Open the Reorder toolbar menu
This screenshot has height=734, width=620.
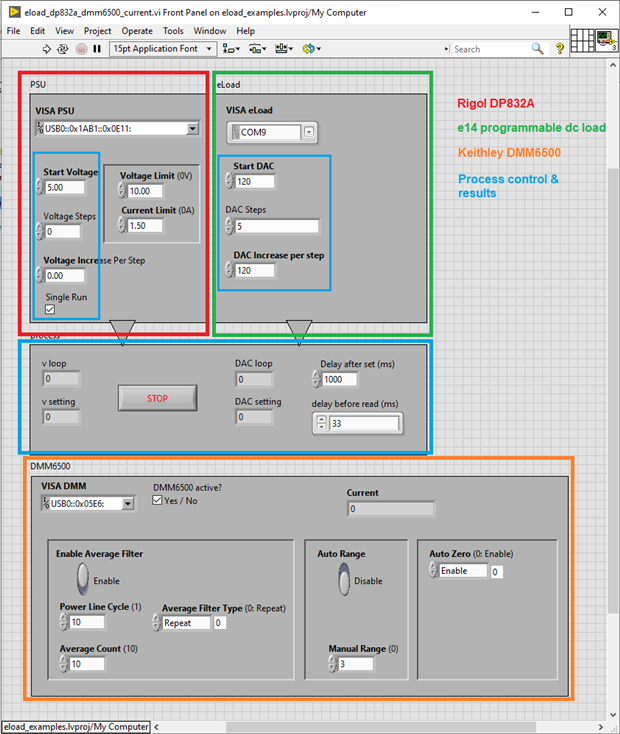pos(311,49)
